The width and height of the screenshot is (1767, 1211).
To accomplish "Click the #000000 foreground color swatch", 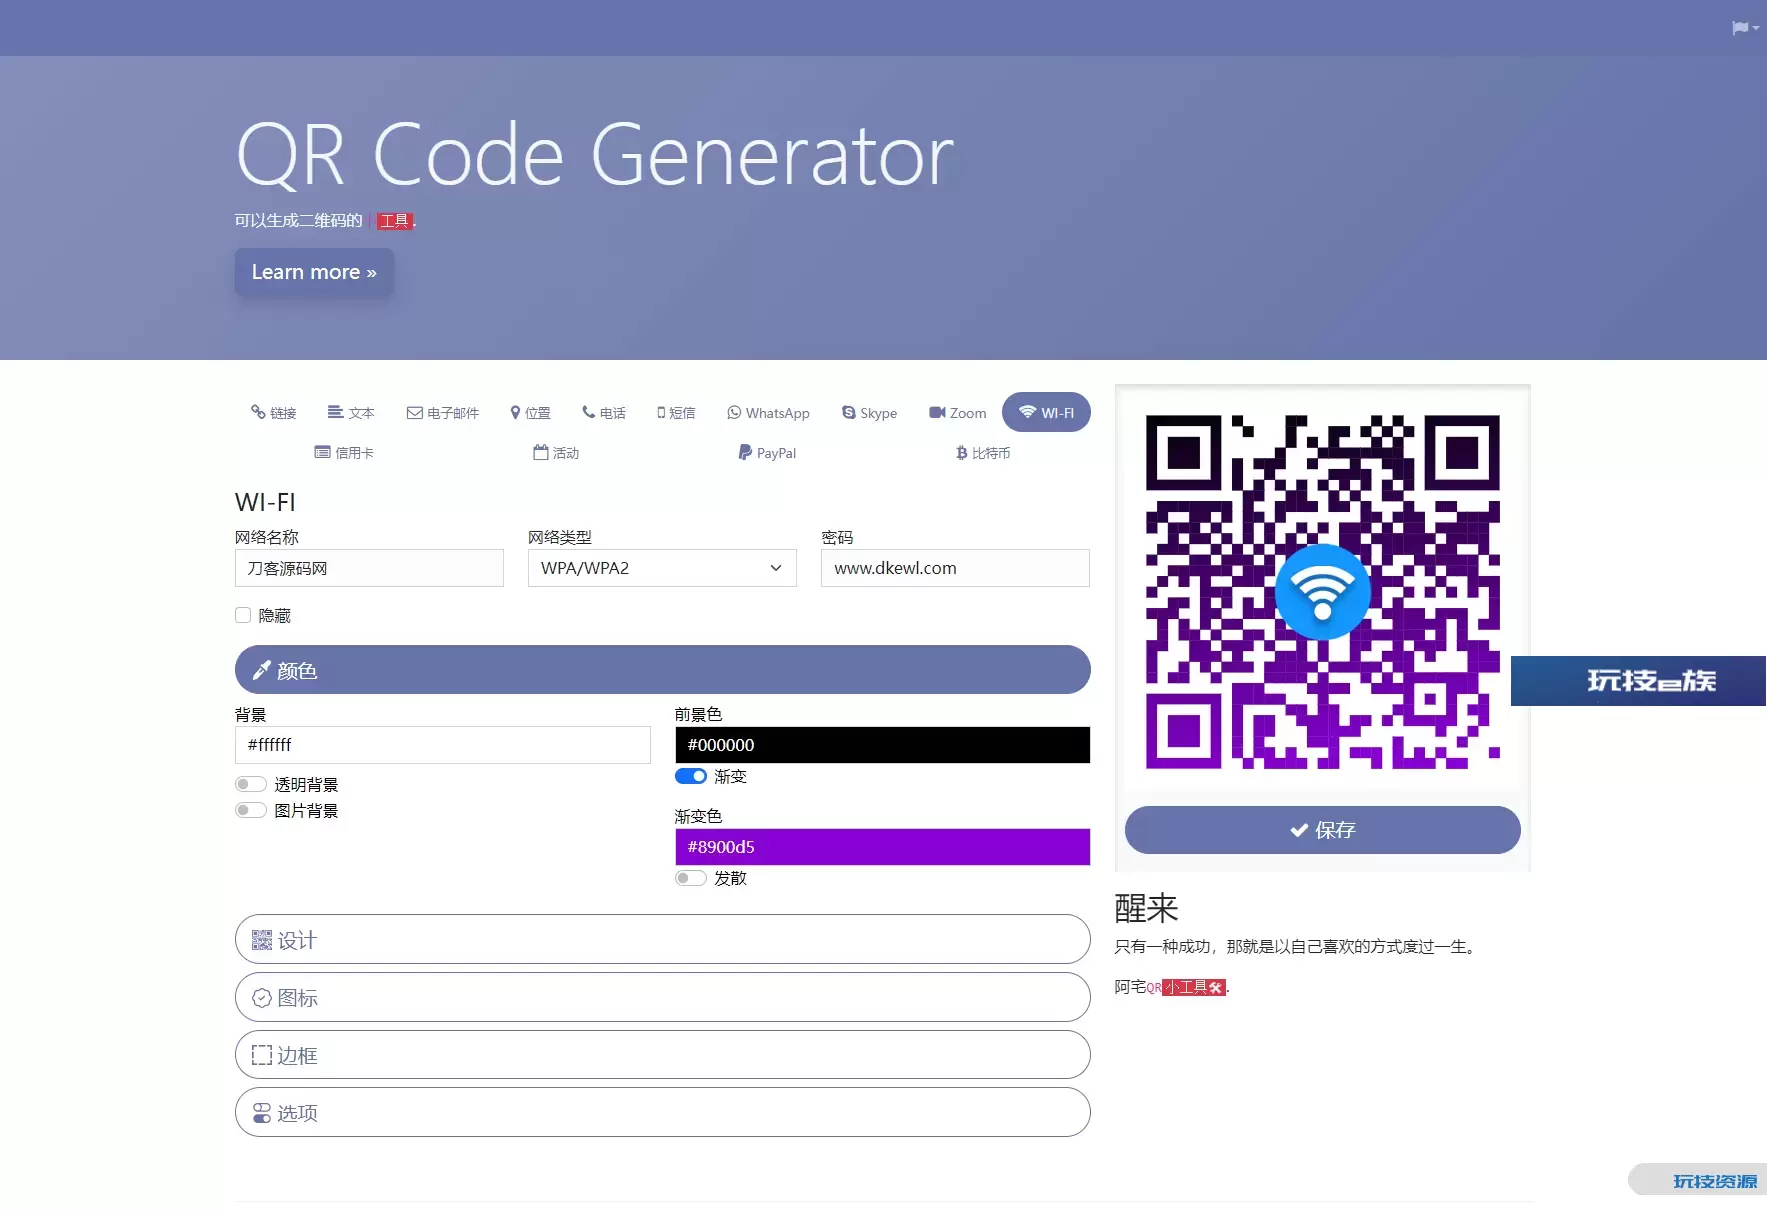I will 882,745.
